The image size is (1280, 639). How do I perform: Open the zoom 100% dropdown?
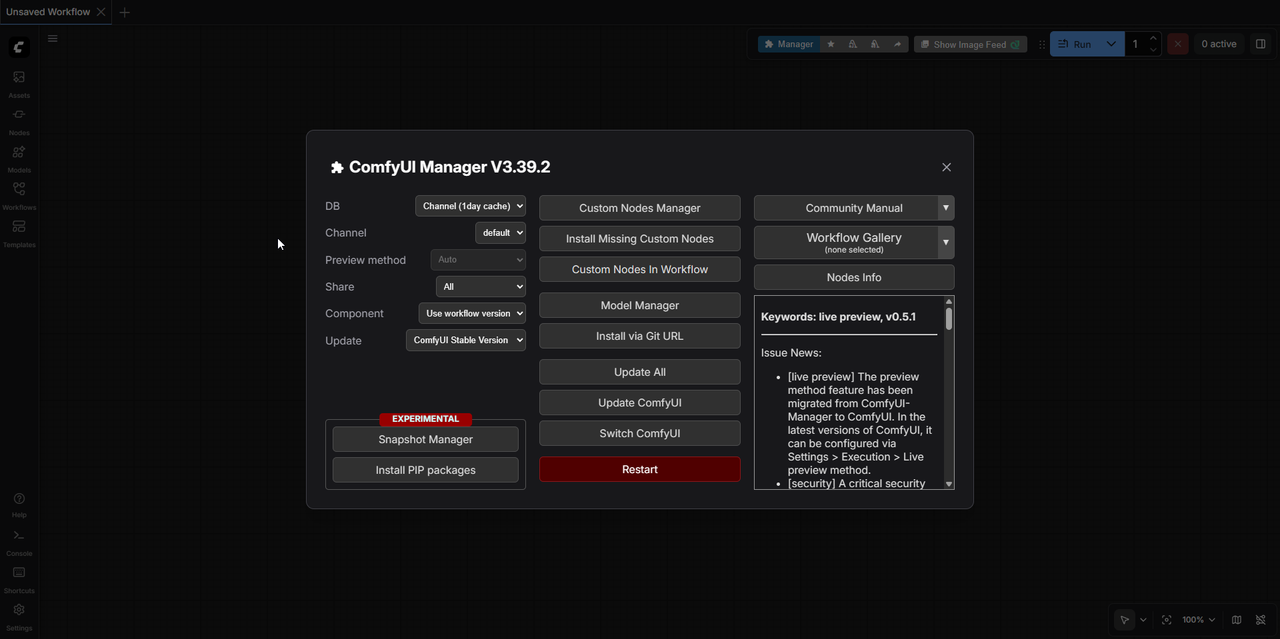(1198, 620)
